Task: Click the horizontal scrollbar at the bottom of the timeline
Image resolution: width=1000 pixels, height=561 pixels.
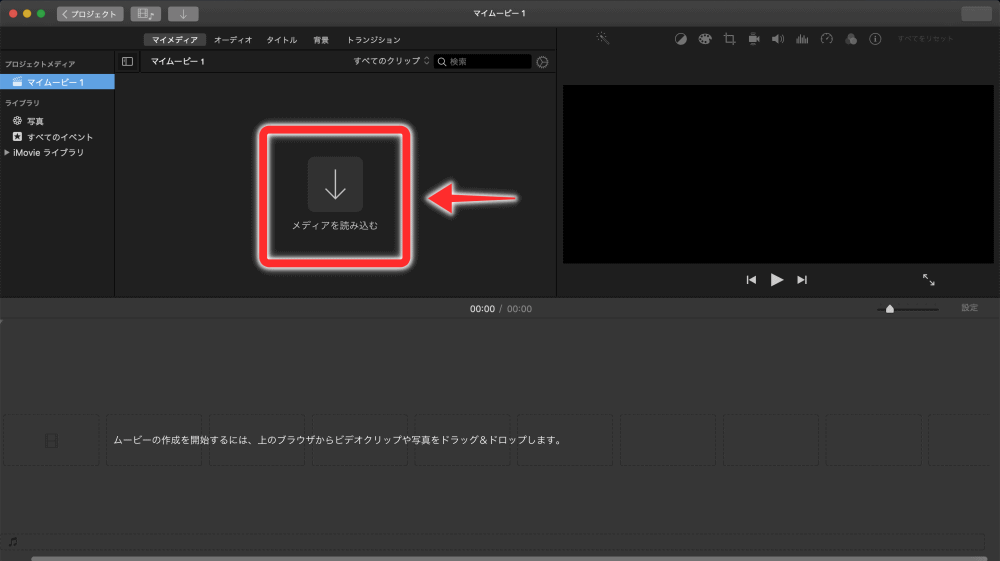Action: pos(509,558)
